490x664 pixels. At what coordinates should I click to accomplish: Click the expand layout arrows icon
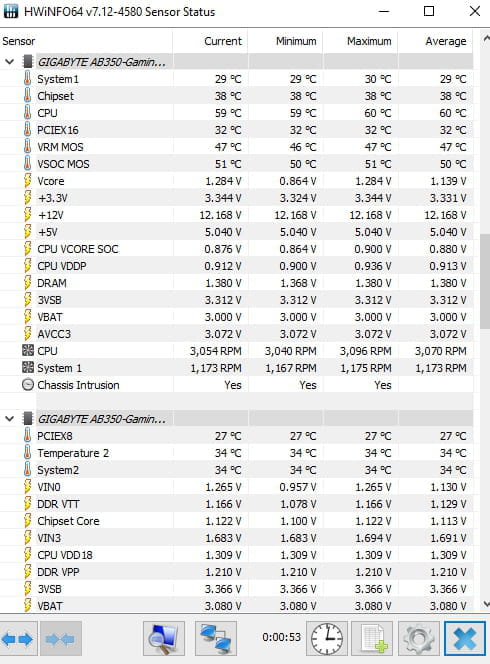pos(18,638)
